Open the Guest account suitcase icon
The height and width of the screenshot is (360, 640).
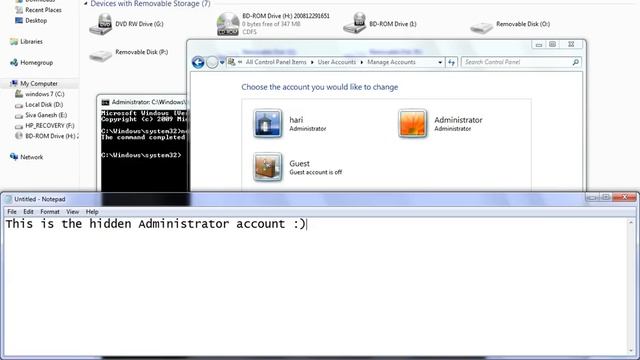[x=267, y=167]
